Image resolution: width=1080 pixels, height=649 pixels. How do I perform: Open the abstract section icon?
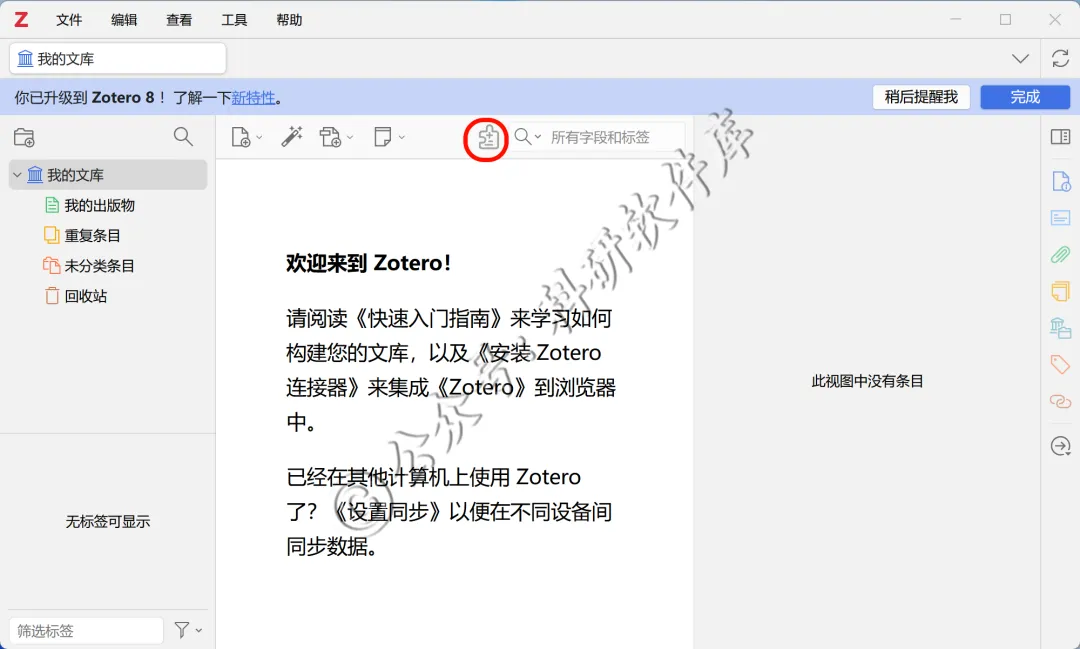click(x=1060, y=218)
